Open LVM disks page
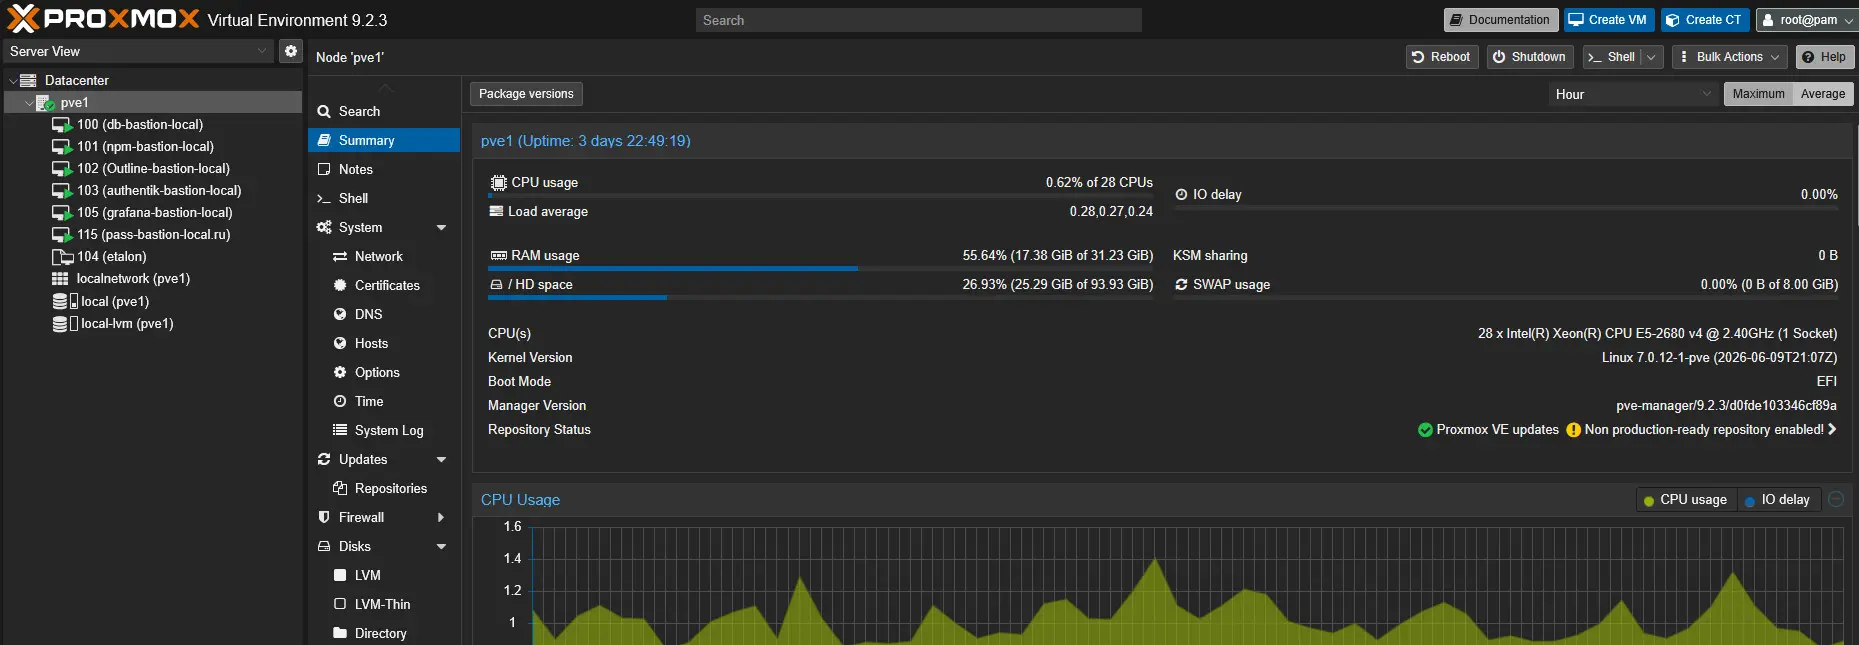The image size is (1859, 645). coord(384,575)
